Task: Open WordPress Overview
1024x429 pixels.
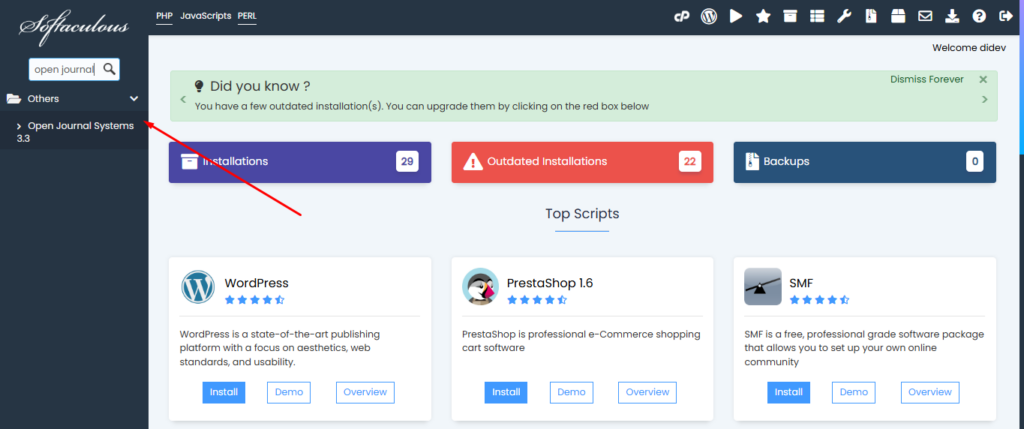Action: tap(365, 392)
